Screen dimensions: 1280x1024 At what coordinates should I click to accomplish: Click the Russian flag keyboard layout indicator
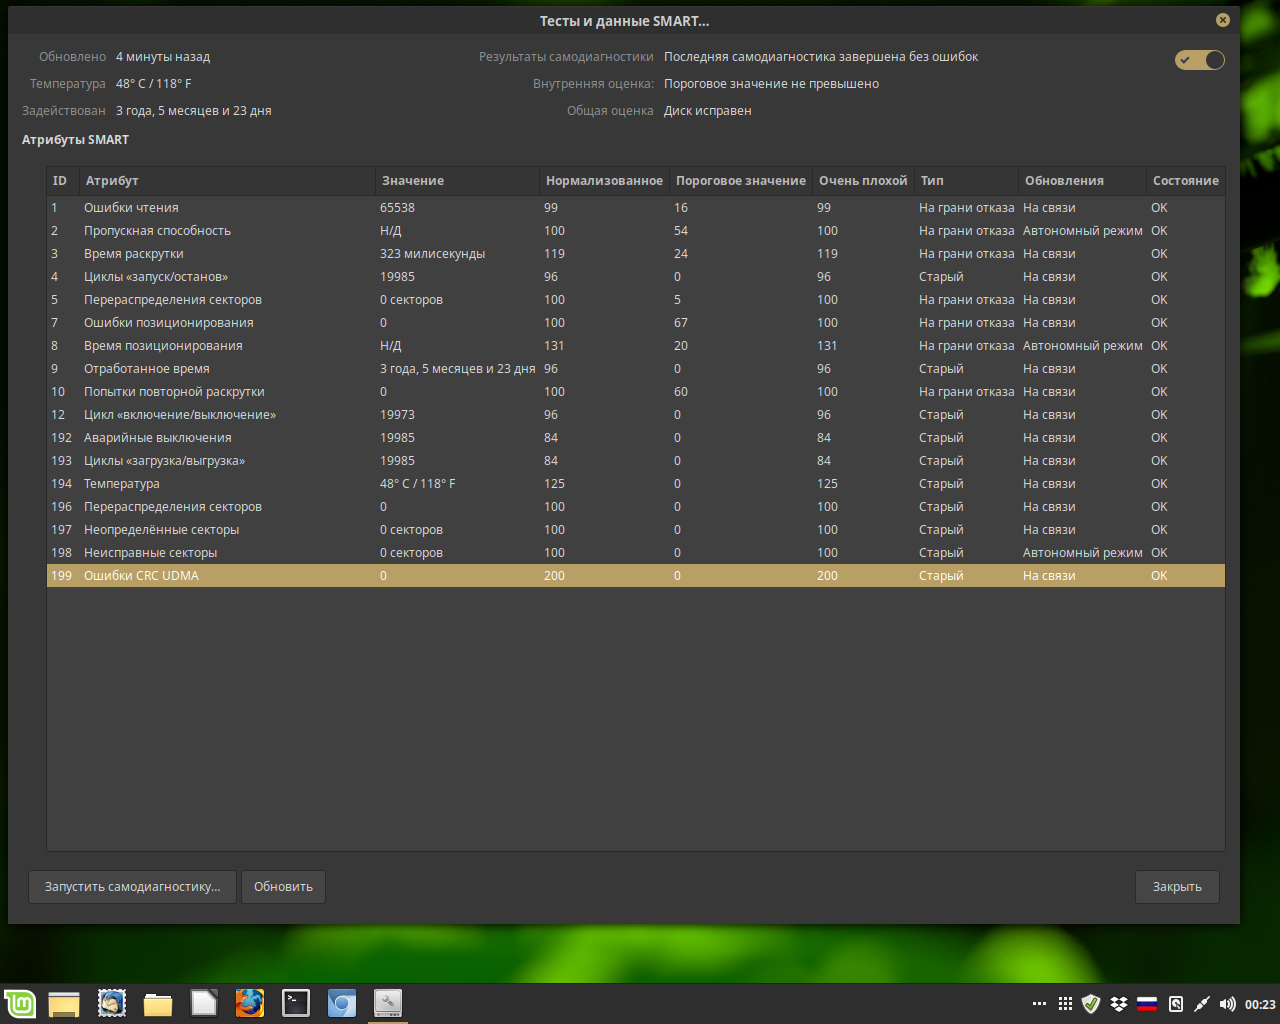pyautogui.click(x=1147, y=1004)
